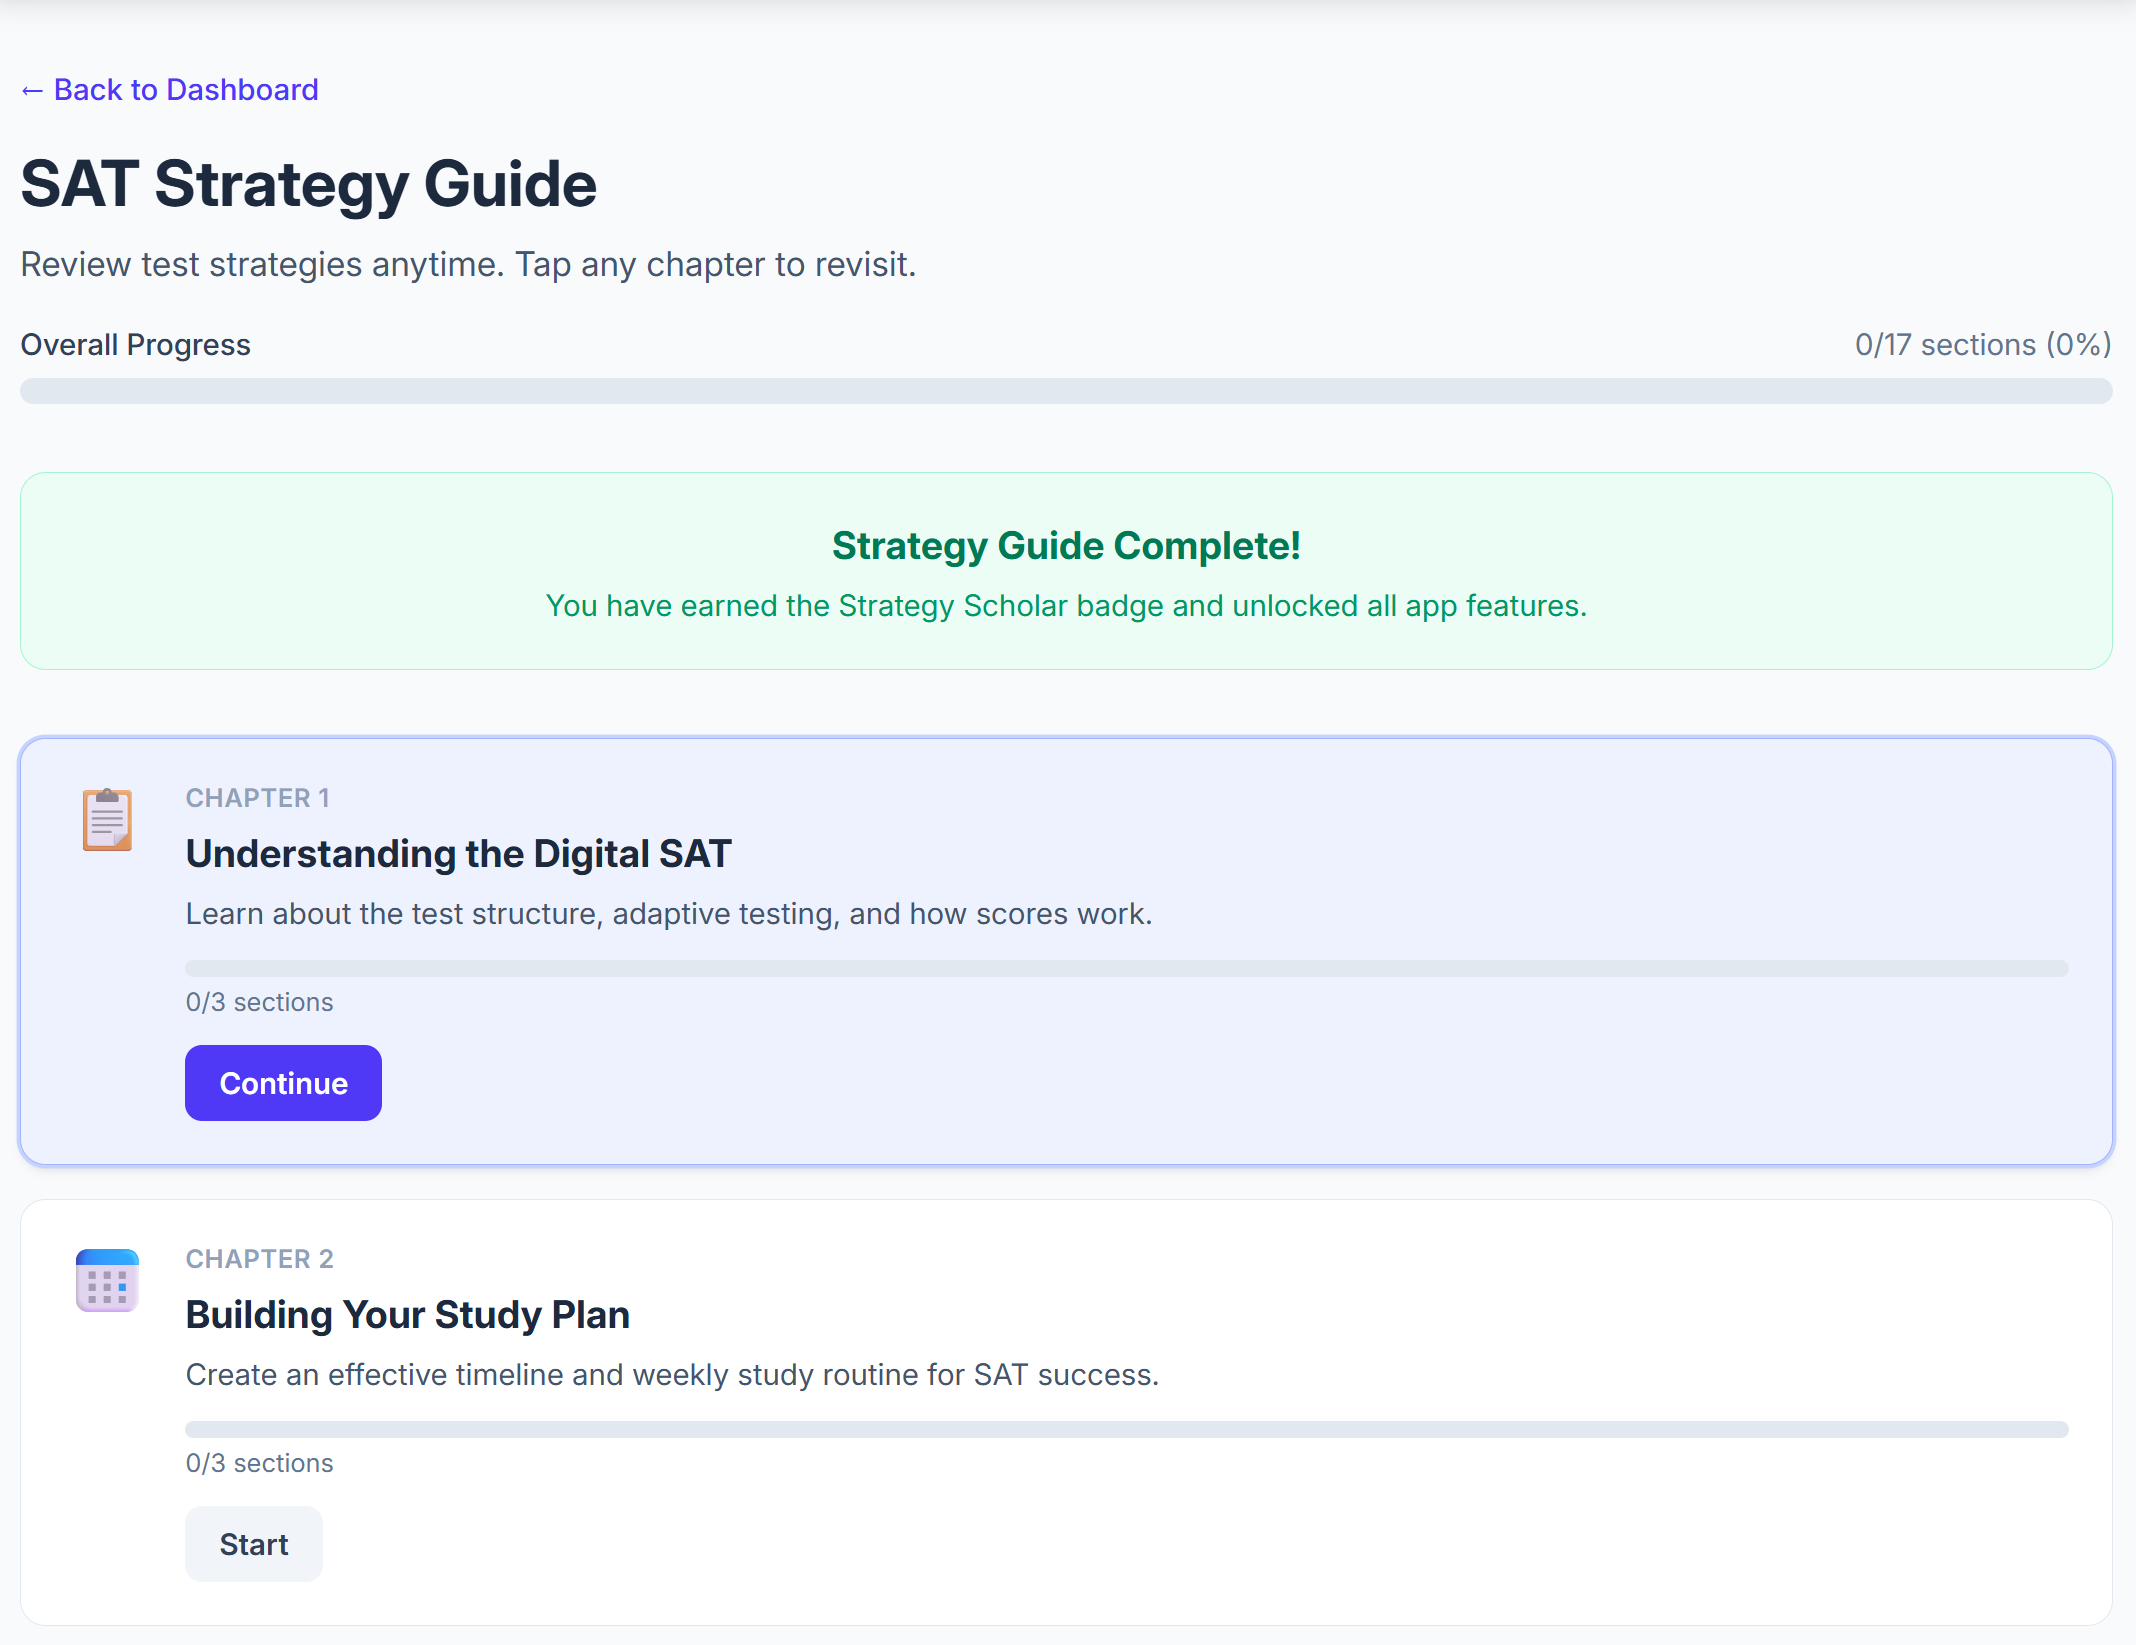Click the CHAPTER 1 label
Image resolution: width=2136 pixels, height=1645 pixels.
pos(258,798)
